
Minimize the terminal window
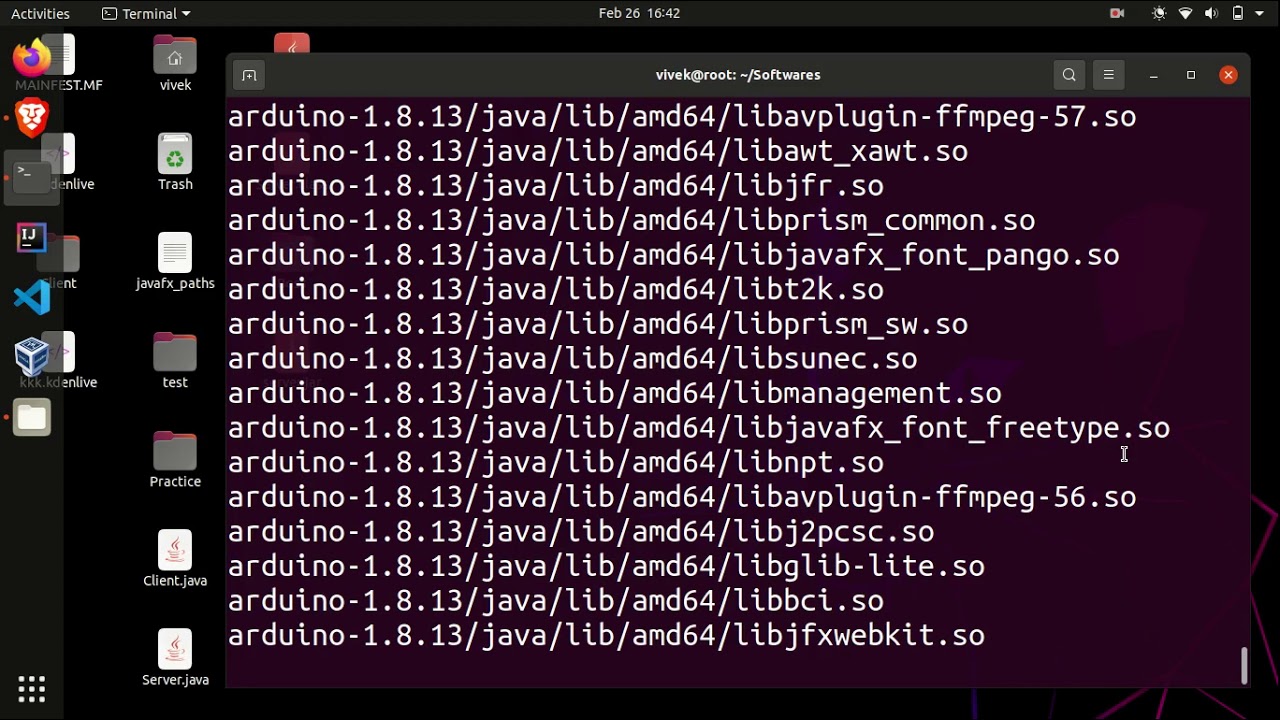[1153, 75]
